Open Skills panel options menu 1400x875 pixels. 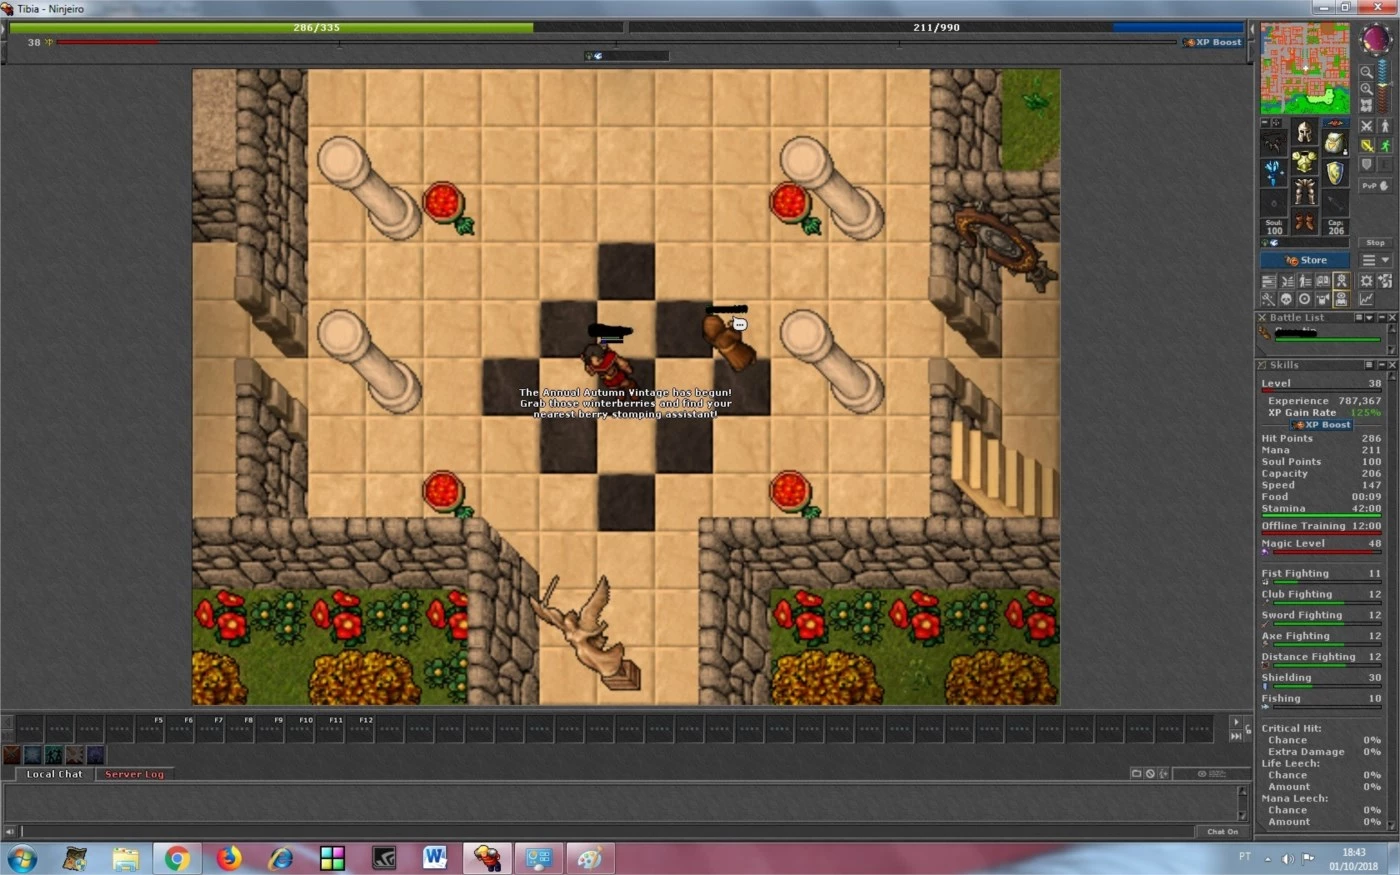[1369, 365]
